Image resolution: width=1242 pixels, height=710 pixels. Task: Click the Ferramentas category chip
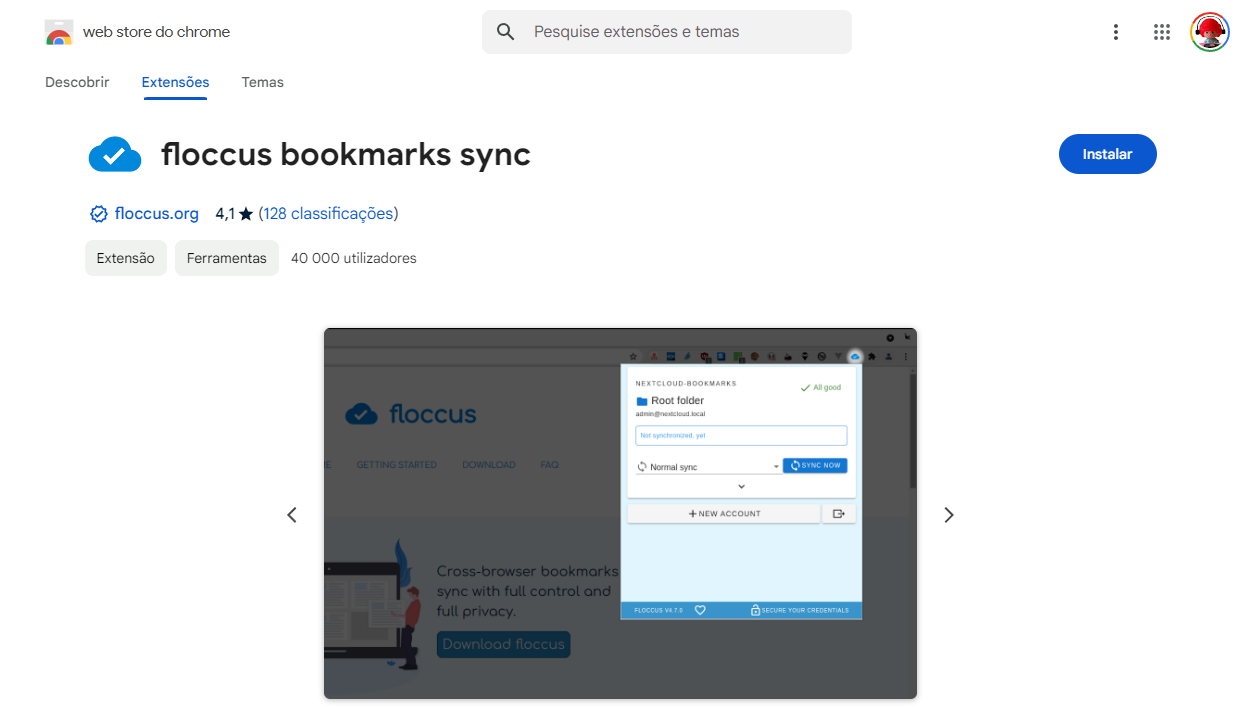tap(227, 258)
